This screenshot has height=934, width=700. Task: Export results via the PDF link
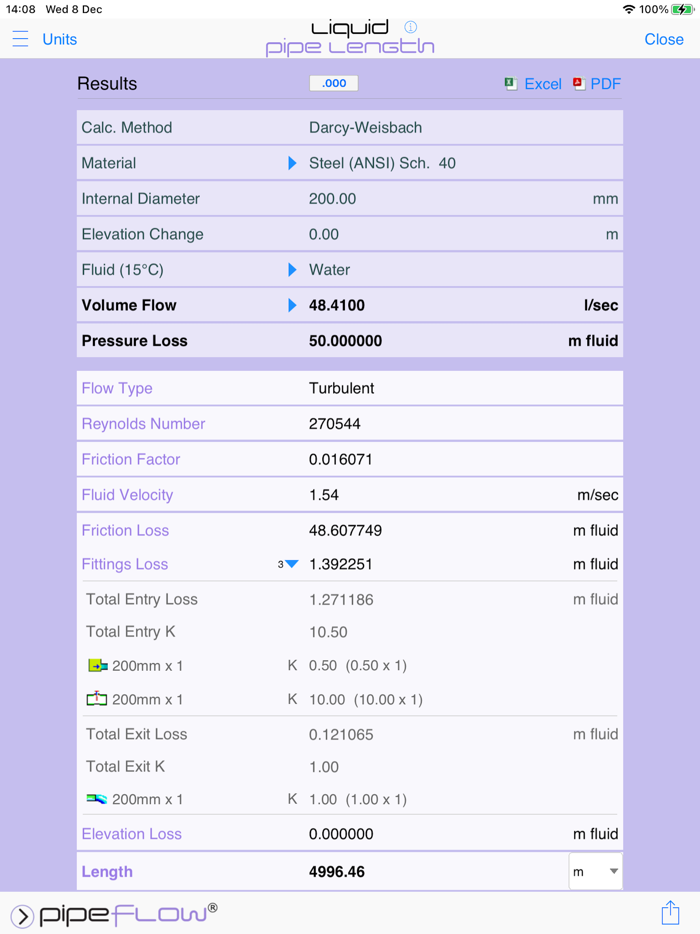(x=606, y=84)
